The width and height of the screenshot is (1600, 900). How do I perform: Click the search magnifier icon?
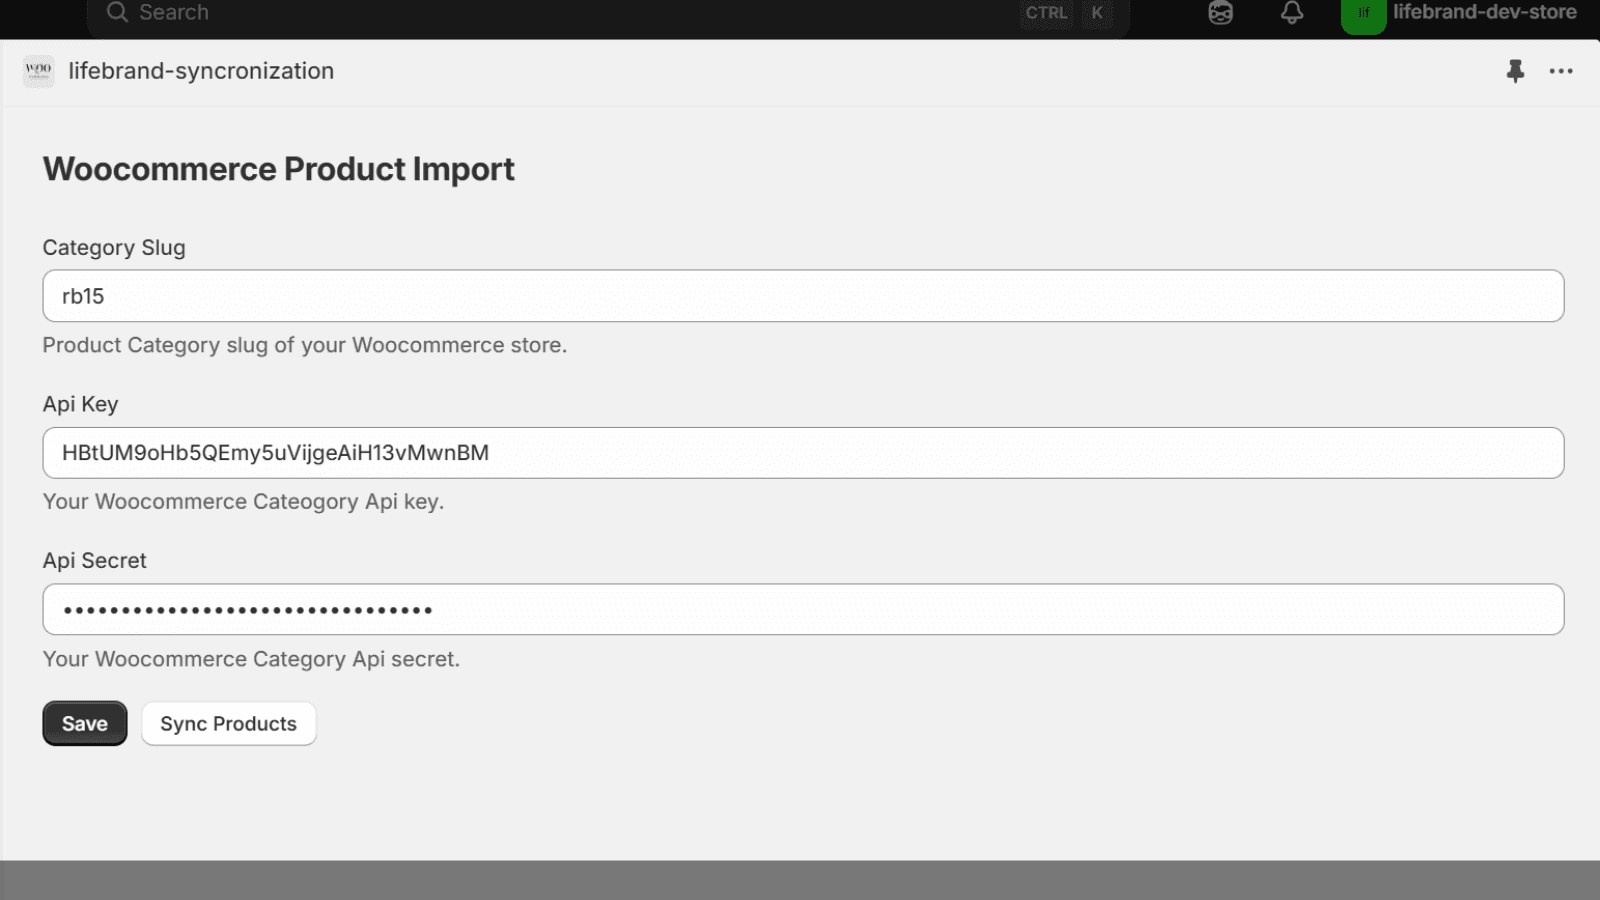pyautogui.click(x=117, y=12)
